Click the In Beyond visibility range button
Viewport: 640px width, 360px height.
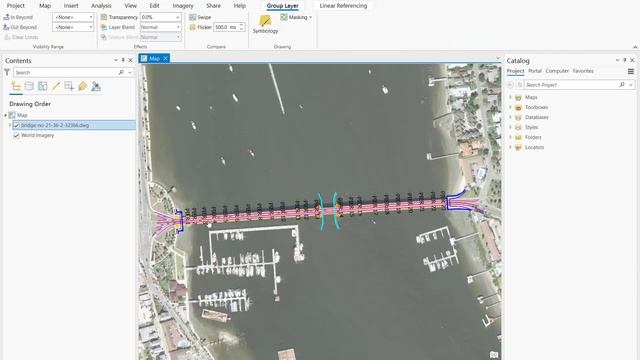[x=18, y=17]
